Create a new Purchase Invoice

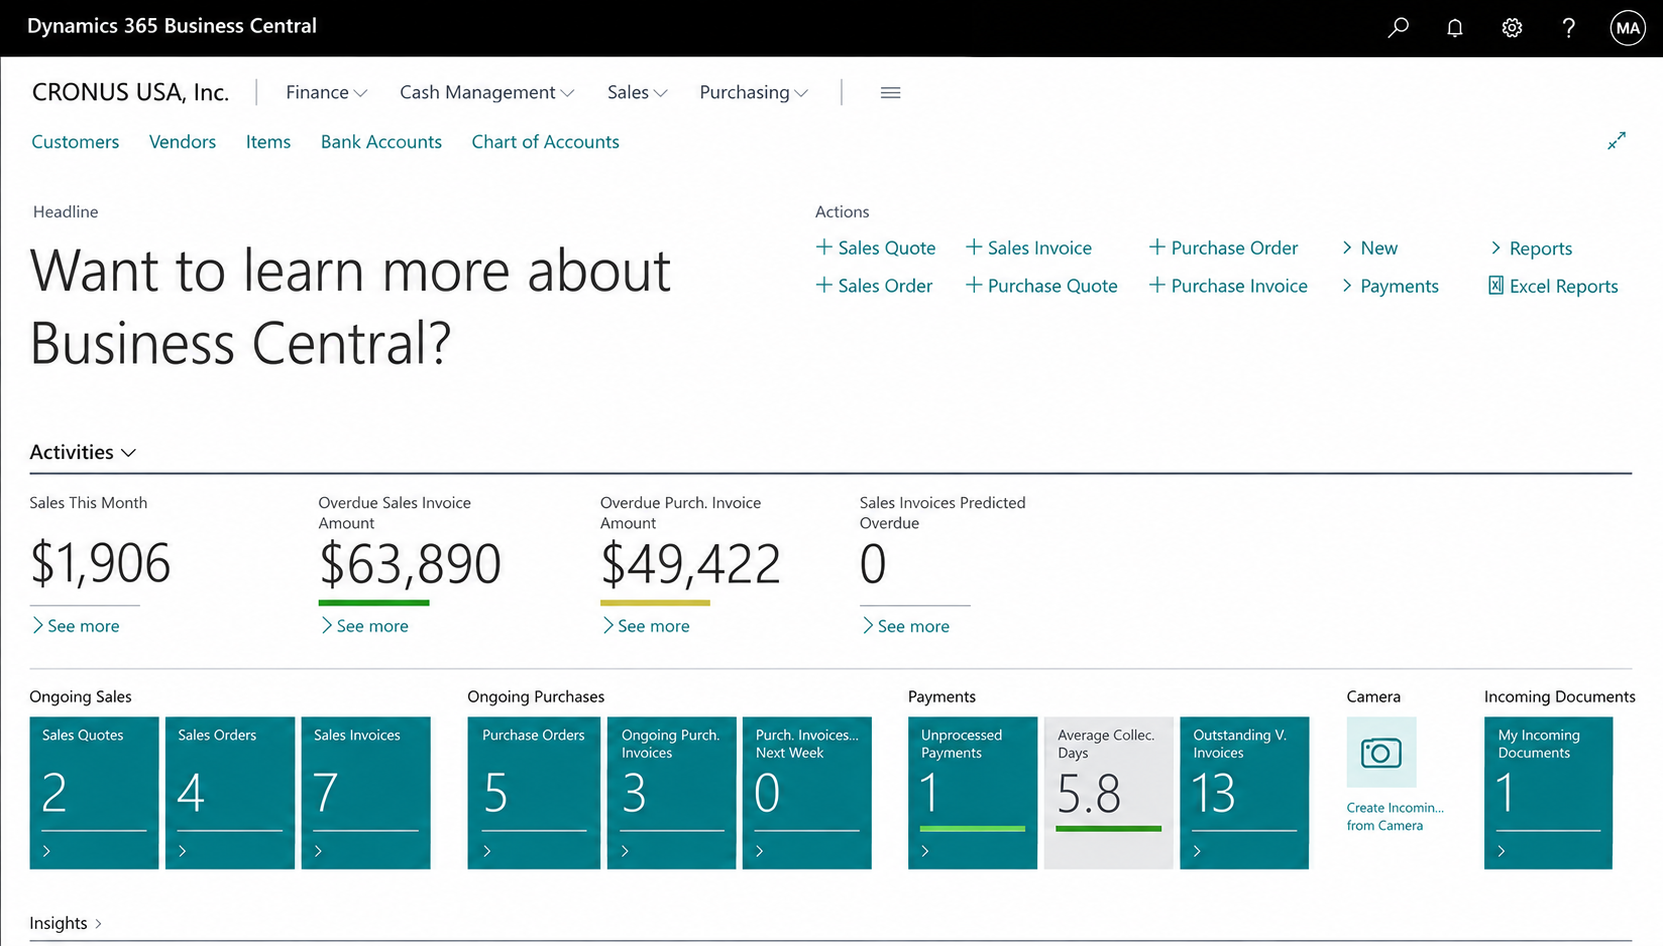tap(1228, 286)
